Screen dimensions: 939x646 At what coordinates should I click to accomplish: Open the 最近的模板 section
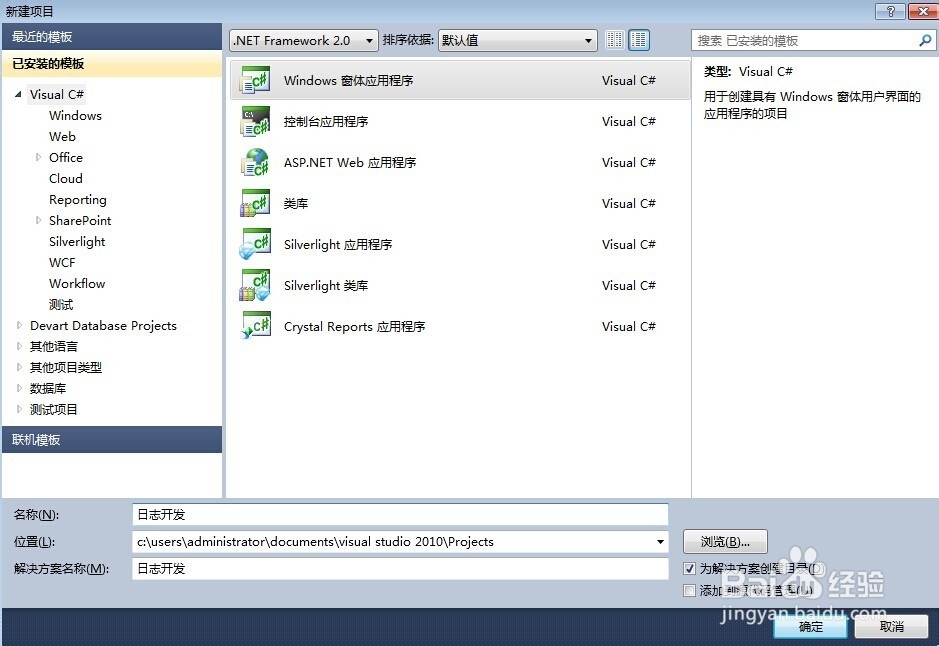point(112,37)
